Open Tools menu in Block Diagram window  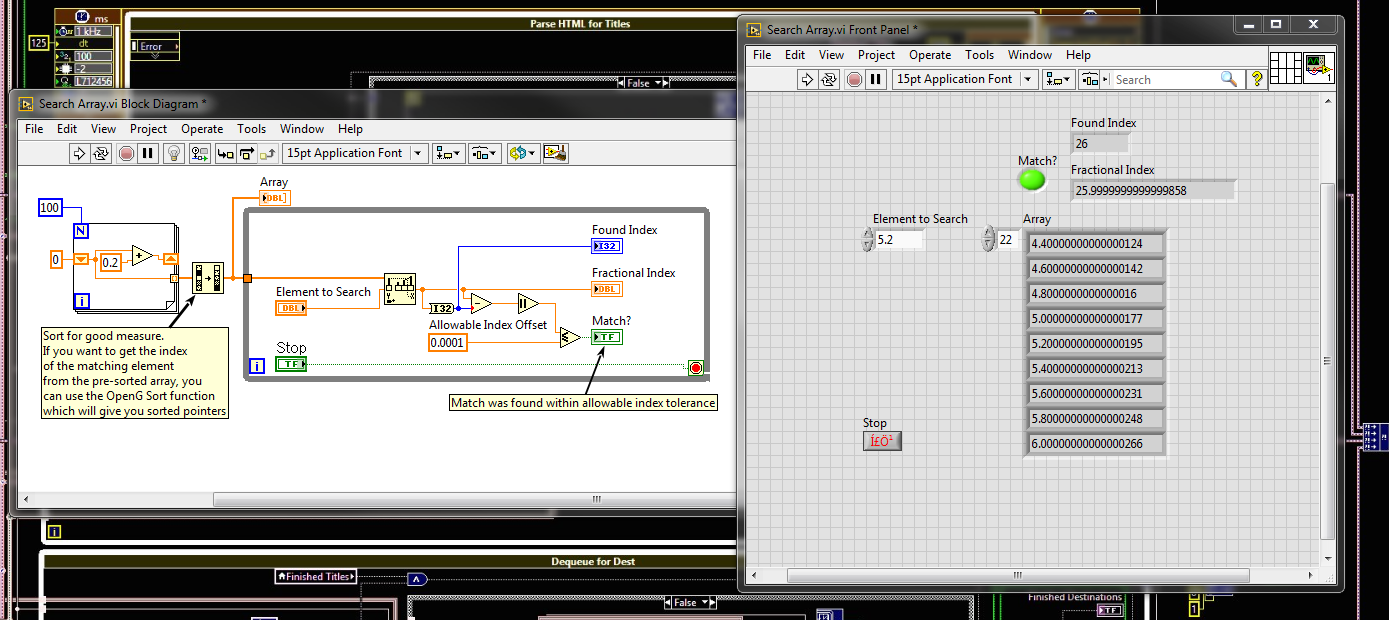252,129
